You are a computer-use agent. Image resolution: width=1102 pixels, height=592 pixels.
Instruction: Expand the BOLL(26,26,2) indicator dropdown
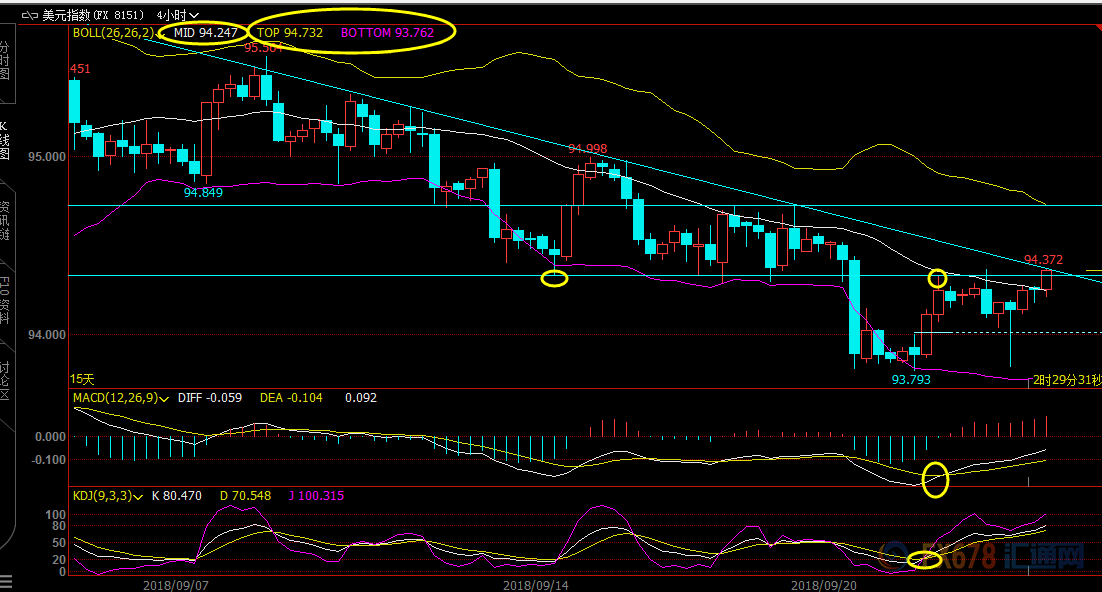point(161,32)
